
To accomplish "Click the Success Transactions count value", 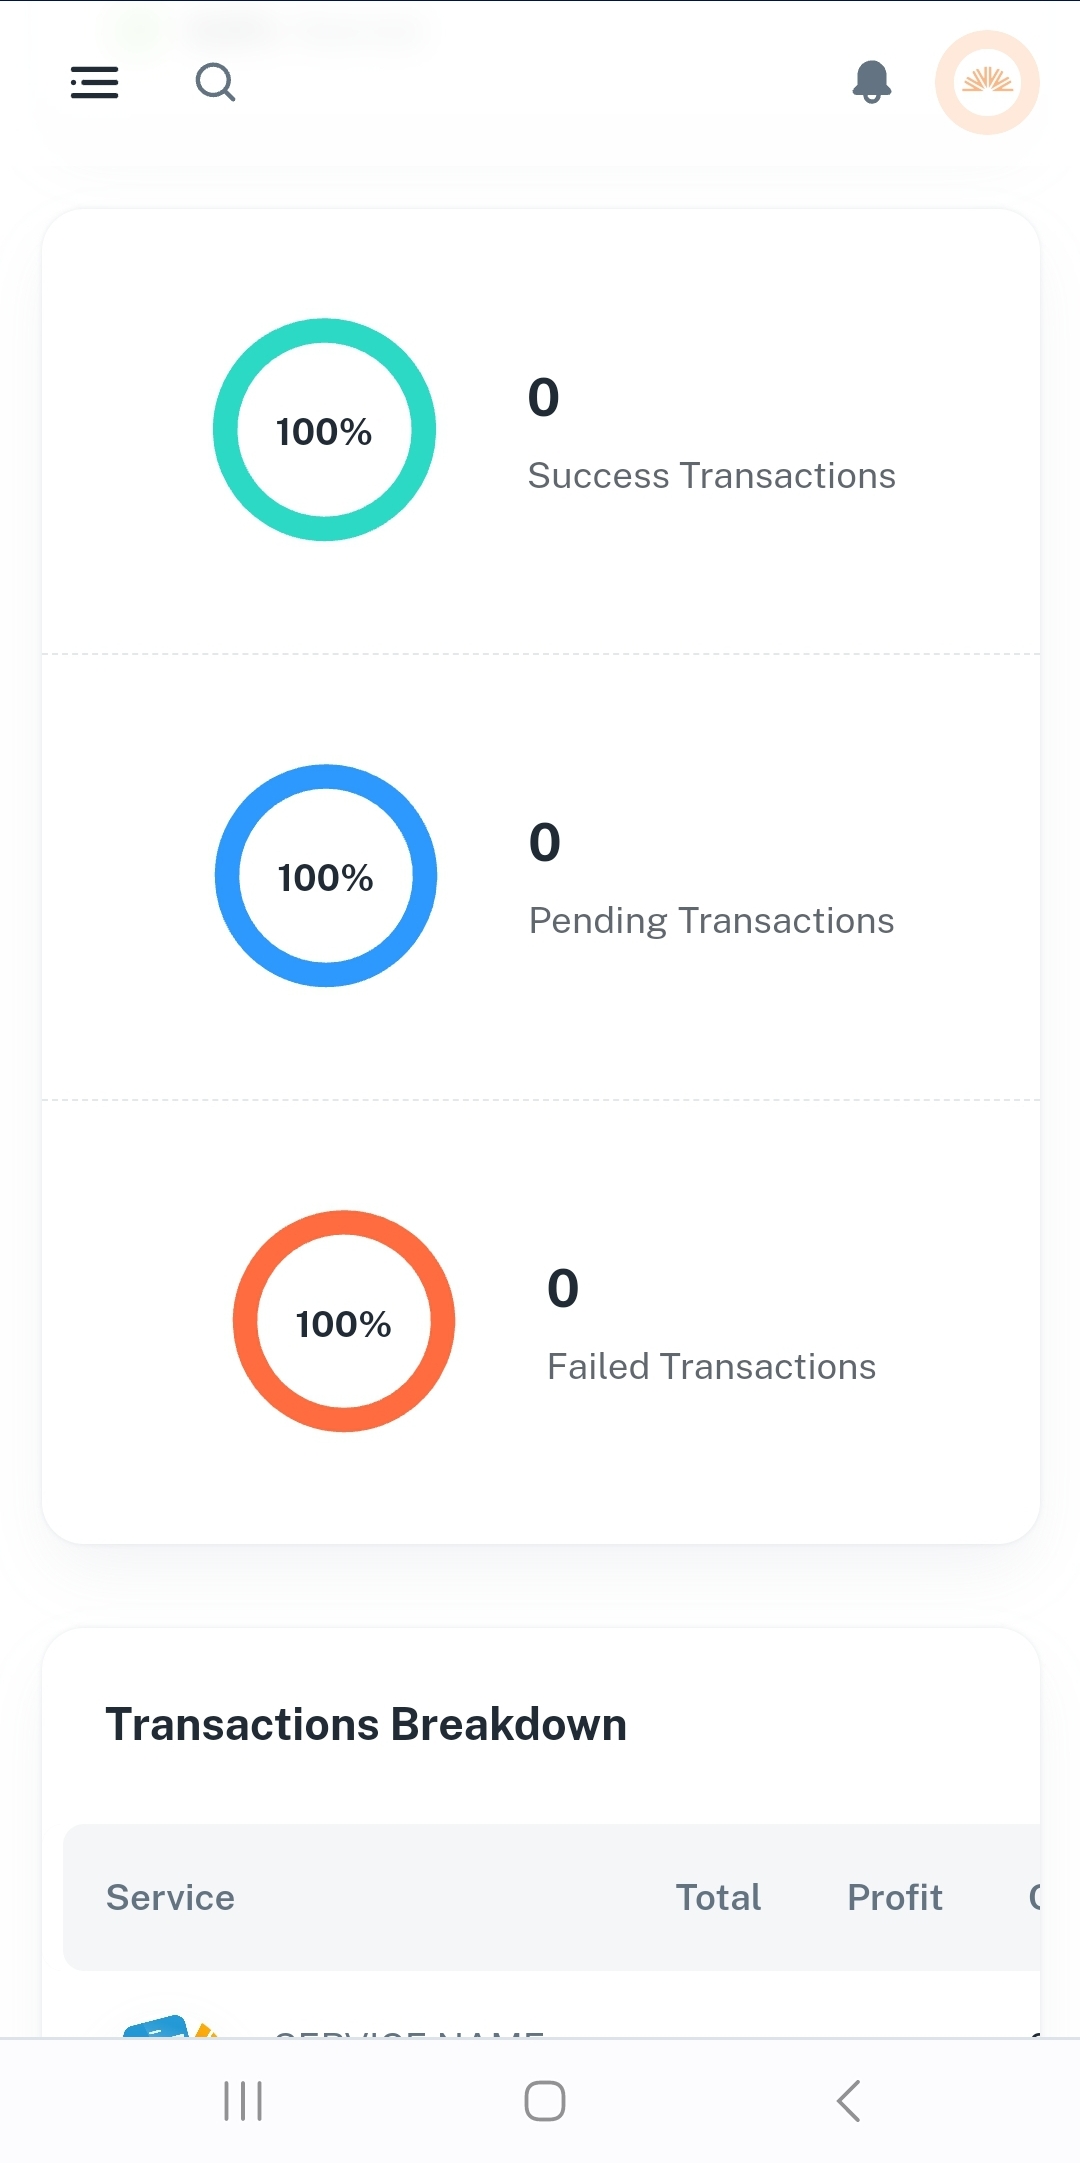I will pyautogui.click(x=544, y=398).
